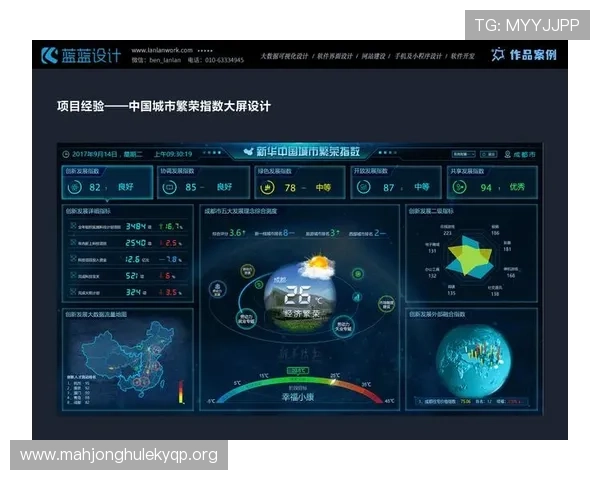Click the 2.5% red change value
Screen dimensions: 600x480
tap(171, 243)
